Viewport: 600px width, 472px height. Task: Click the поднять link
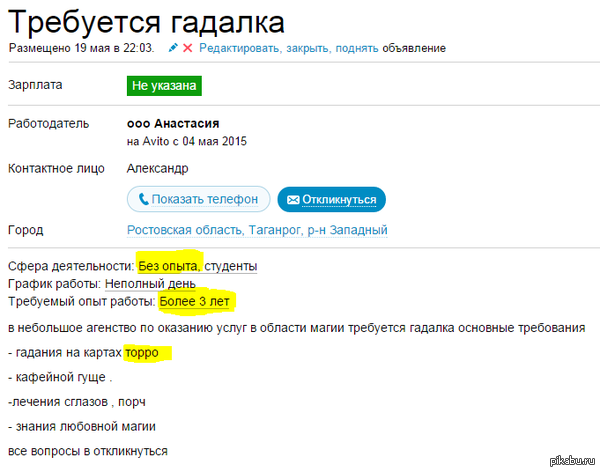click(x=357, y=48)
